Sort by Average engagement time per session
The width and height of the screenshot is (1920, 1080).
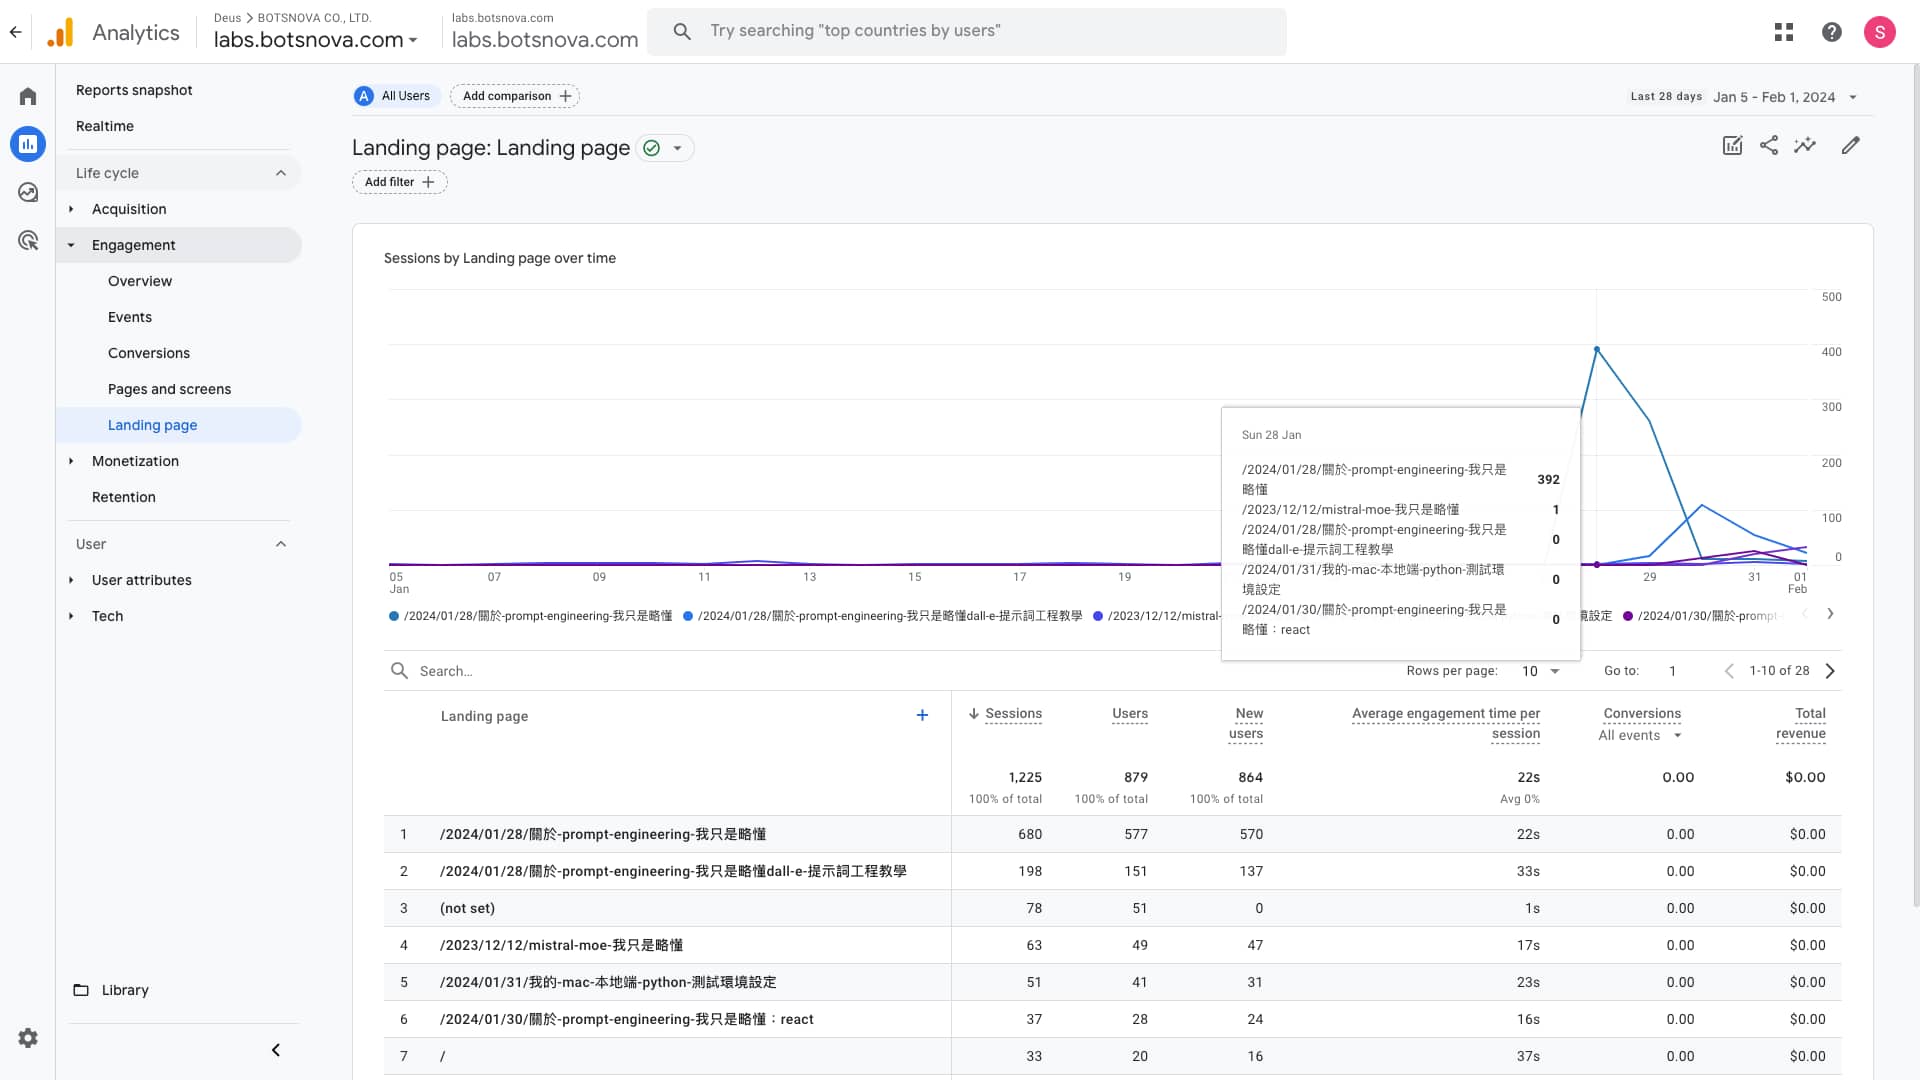point(1446,723)
